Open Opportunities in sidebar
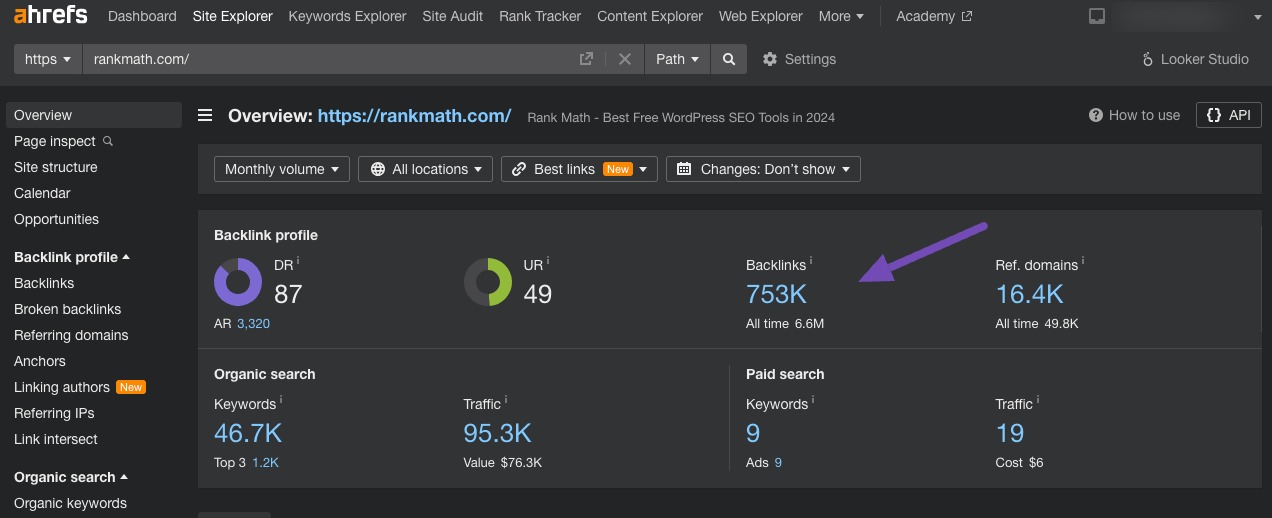Screen dimensions: 1272x518 click(x=56, y=219)
